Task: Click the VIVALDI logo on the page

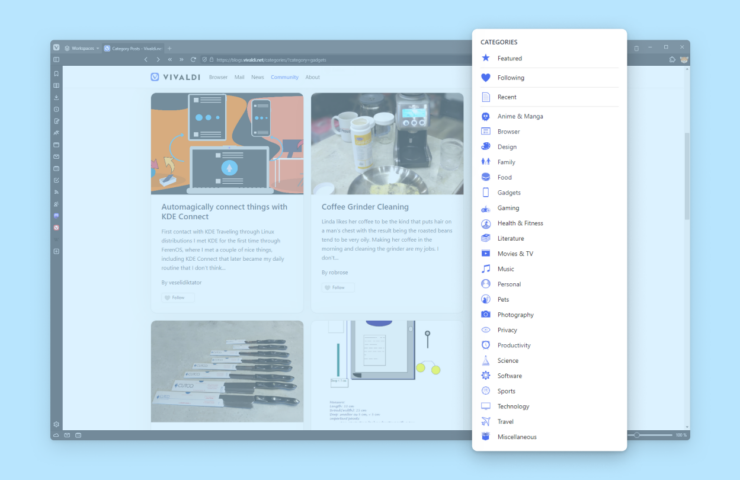Action: 176,77
